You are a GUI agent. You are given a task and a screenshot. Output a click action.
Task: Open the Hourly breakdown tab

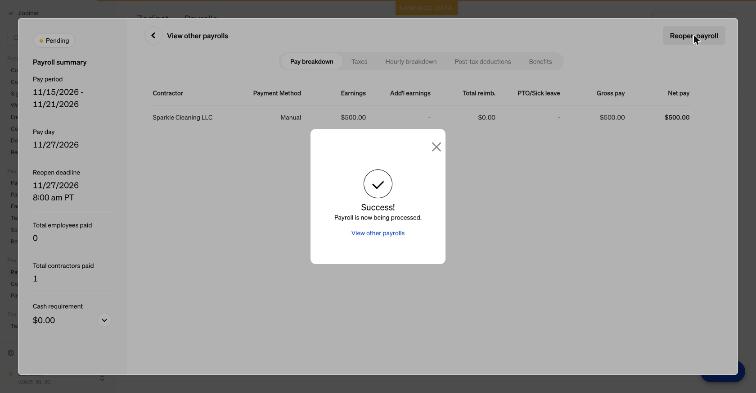click(x=411, y=62)
